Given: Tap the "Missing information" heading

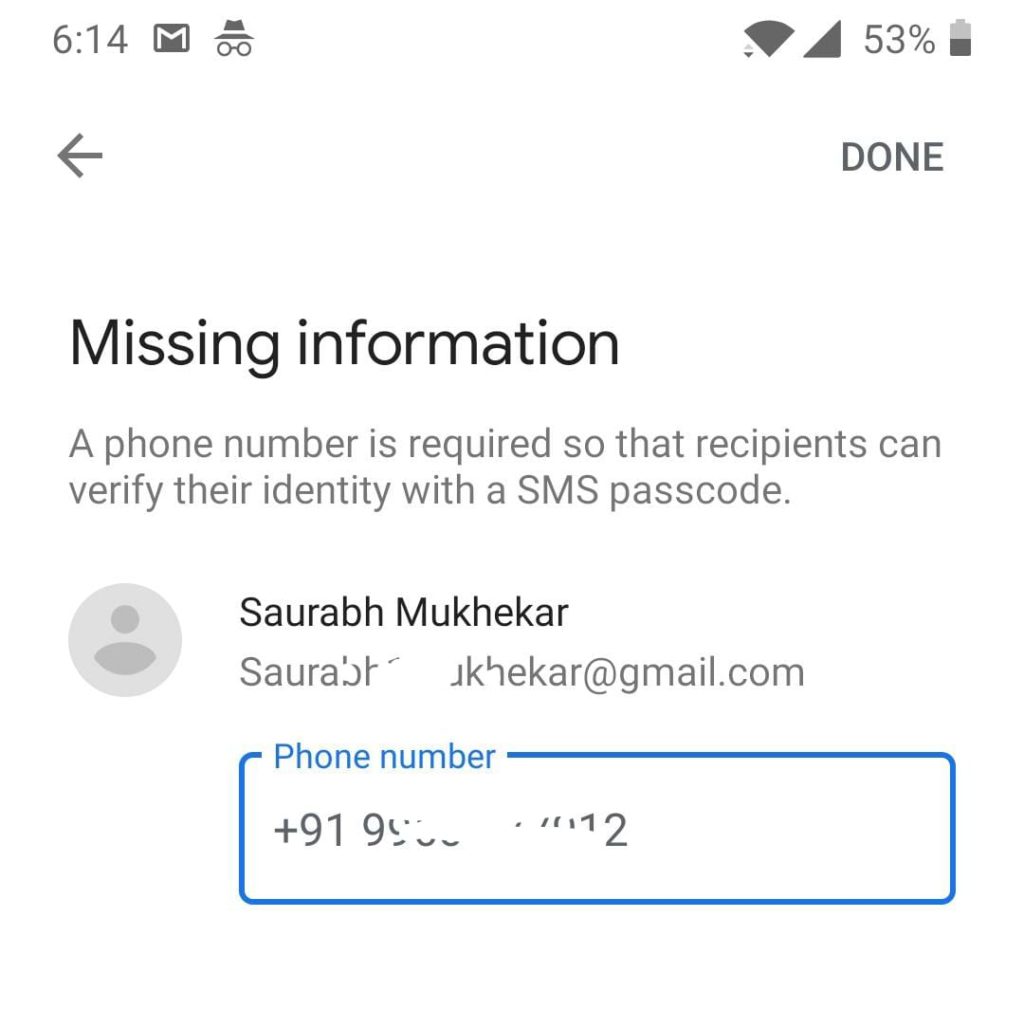Looking at the screenshot, I should pyautogui.click(x=345, y=343).
